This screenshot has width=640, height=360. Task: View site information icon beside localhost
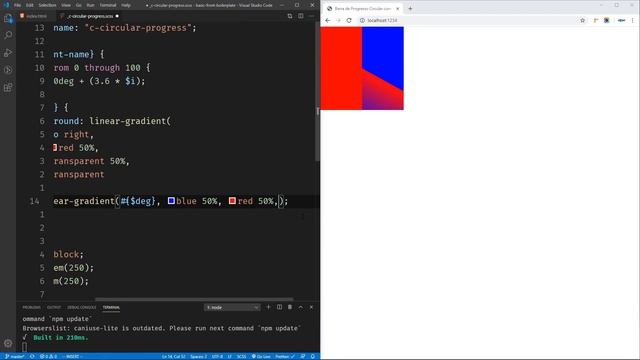362,20
